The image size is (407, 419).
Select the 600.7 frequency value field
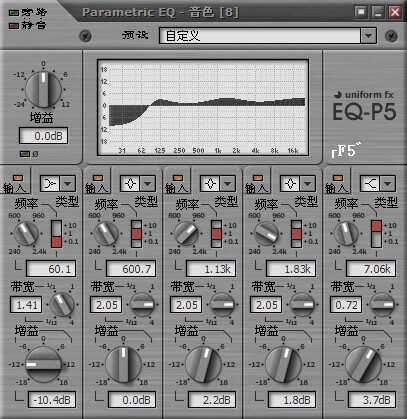coord(131,269)
